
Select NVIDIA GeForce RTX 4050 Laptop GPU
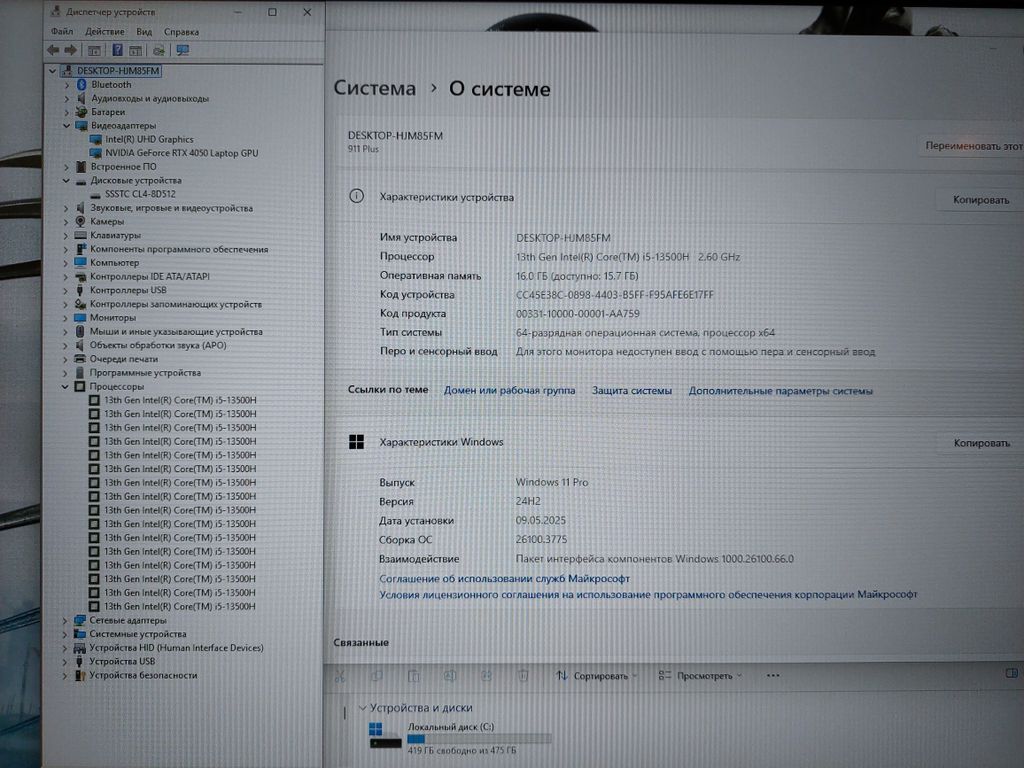(181, 153)
